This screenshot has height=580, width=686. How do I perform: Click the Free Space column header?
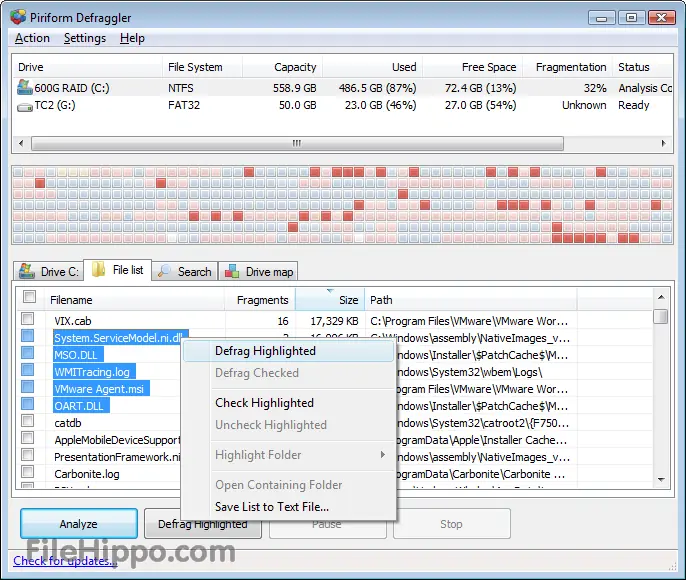point(473,67)
